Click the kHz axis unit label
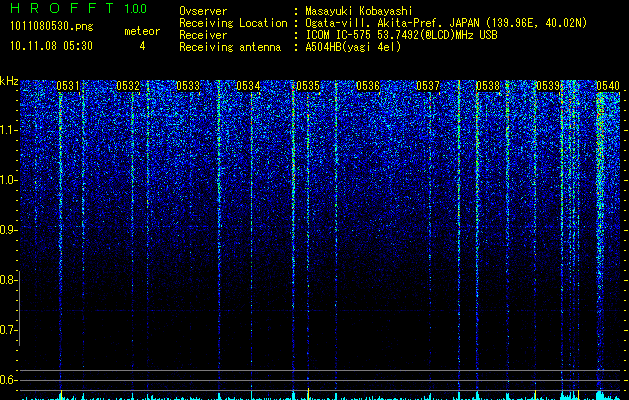The width and height of the screenshot is (629, 400). [x=9, y=81]
